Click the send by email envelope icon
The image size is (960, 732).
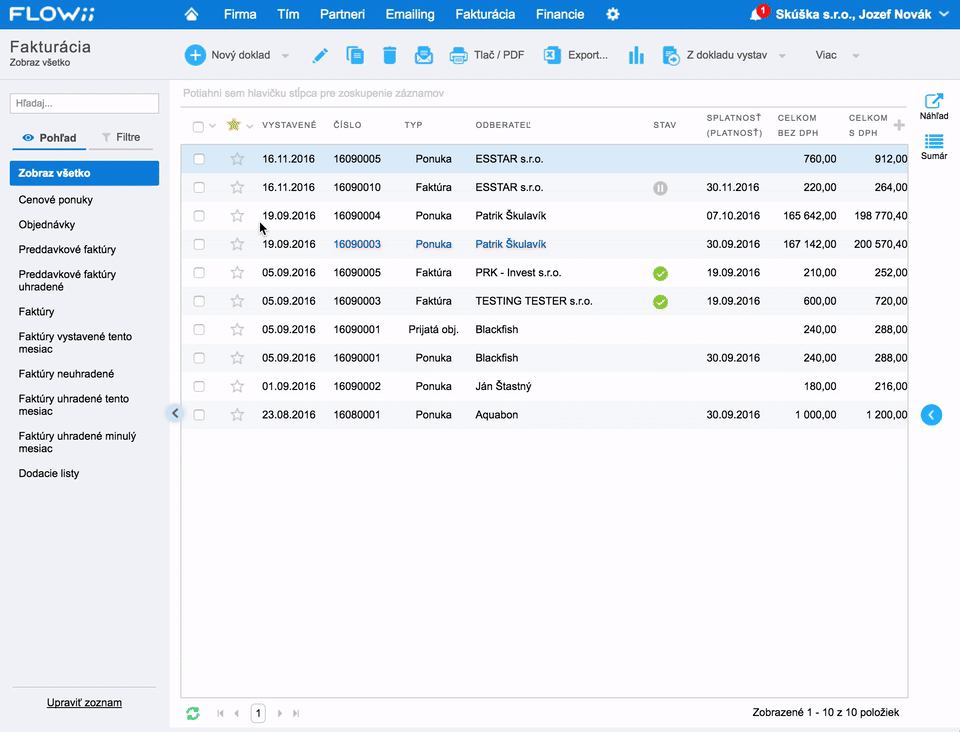[424, 55]
